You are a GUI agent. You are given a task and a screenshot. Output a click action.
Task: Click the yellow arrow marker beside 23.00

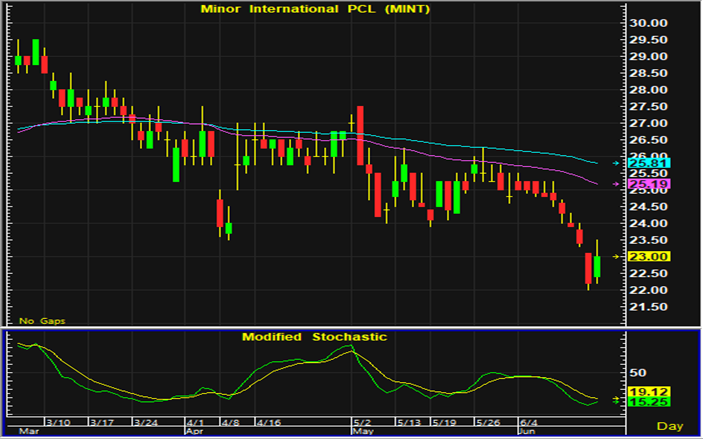point(616,256)
